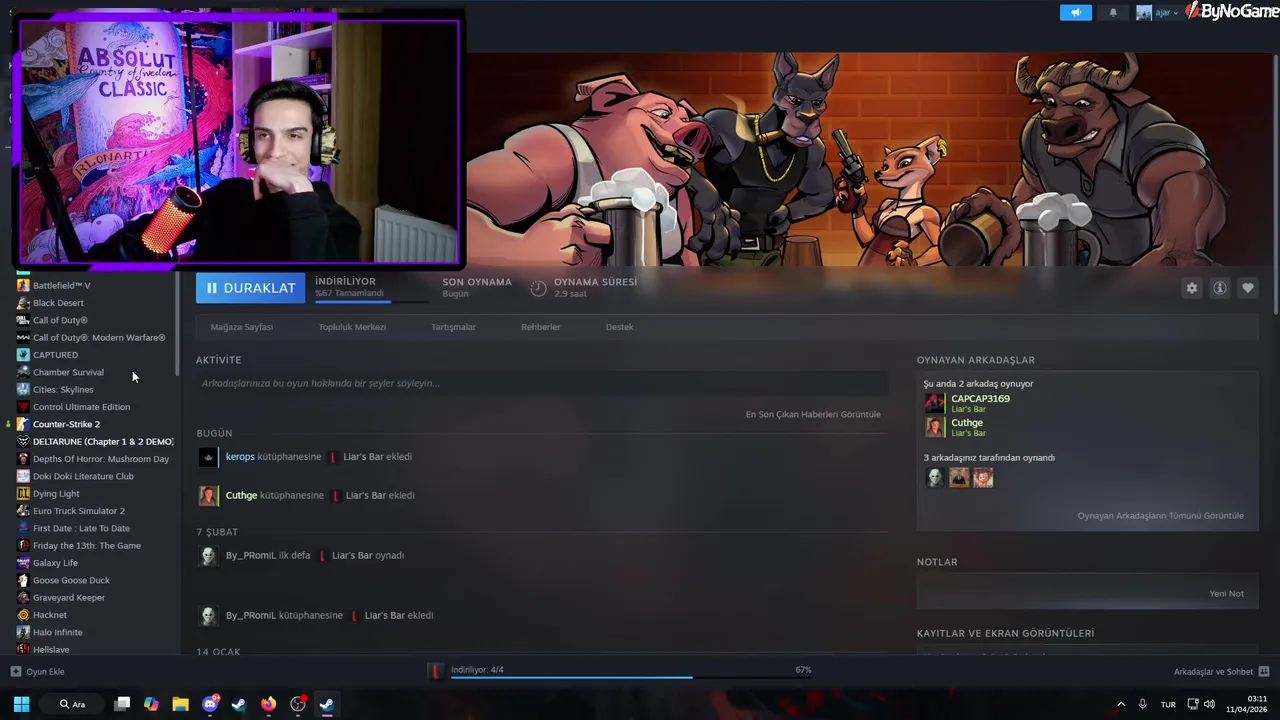This screenshot has width=1280, height=720.
Task: Open Firefox from taskbar
Action: [268, 704]
